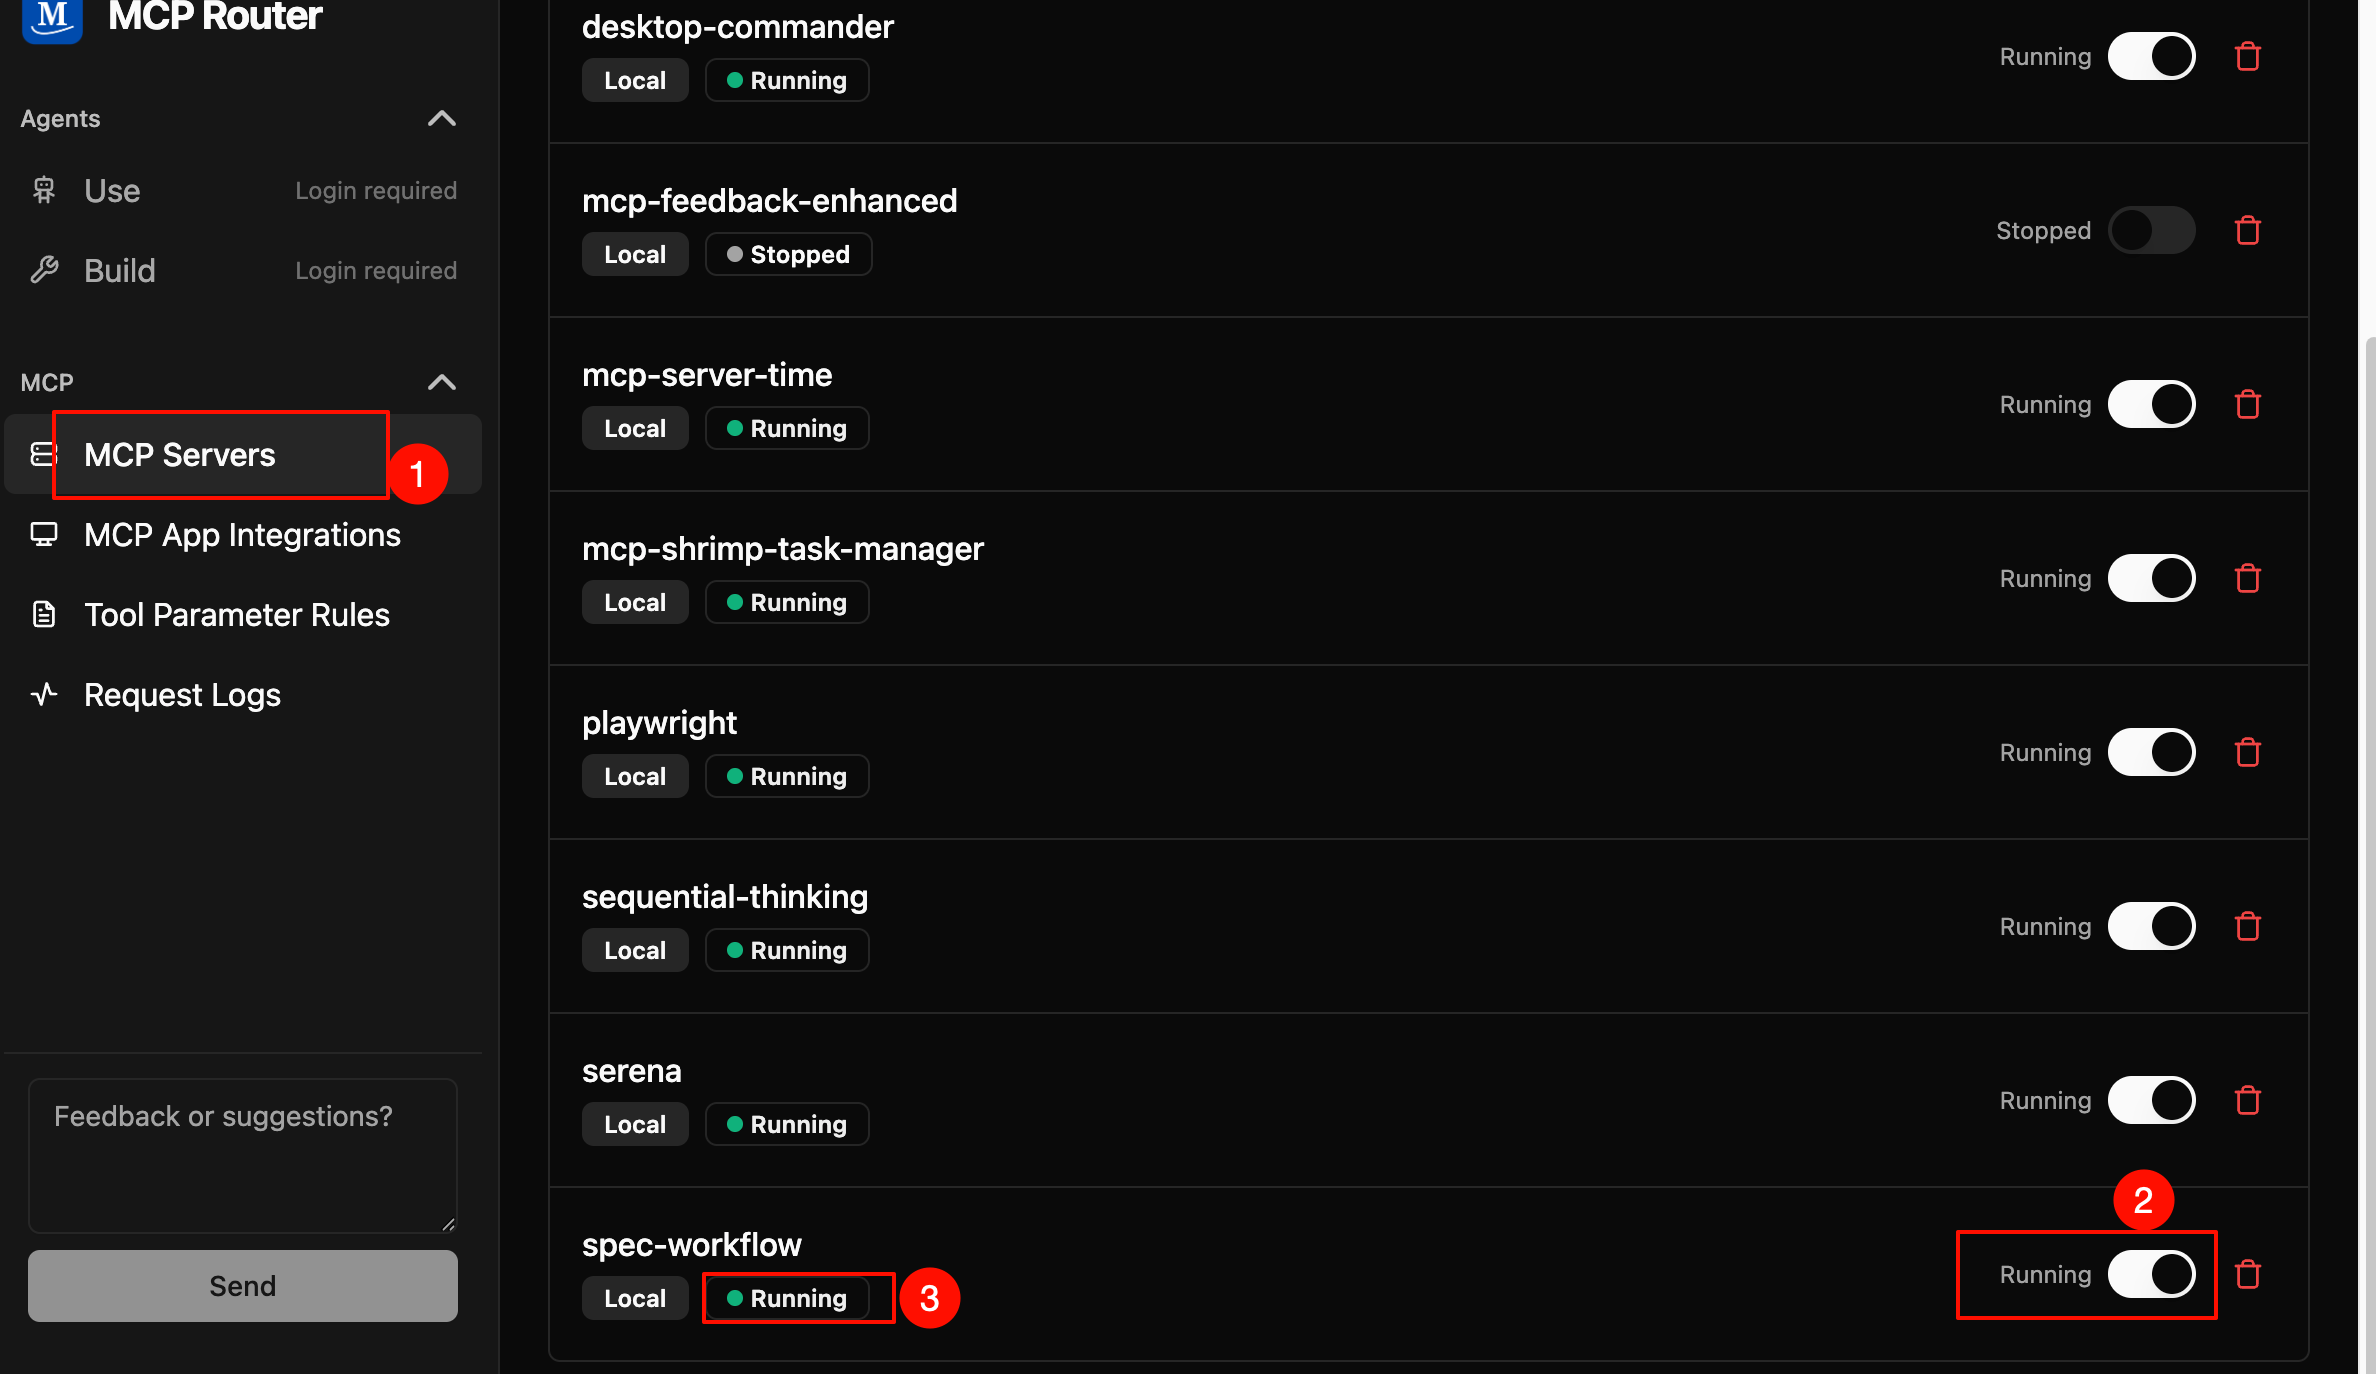Collapse the Agents section chevron
This screenshot has width=2376, height=1374.
point(441,119)
